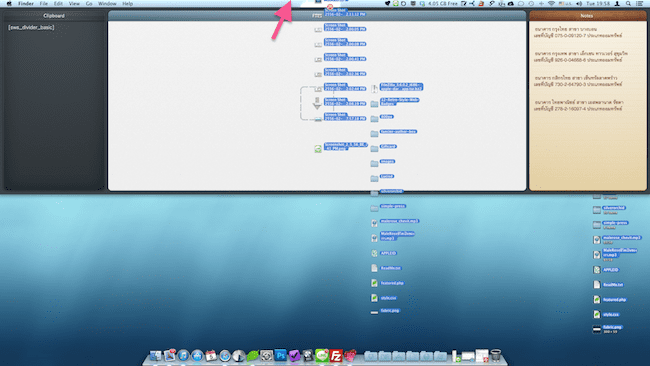
Task: Click the last Thai note paragraph in Notes
Action: (x=579, y=105)
